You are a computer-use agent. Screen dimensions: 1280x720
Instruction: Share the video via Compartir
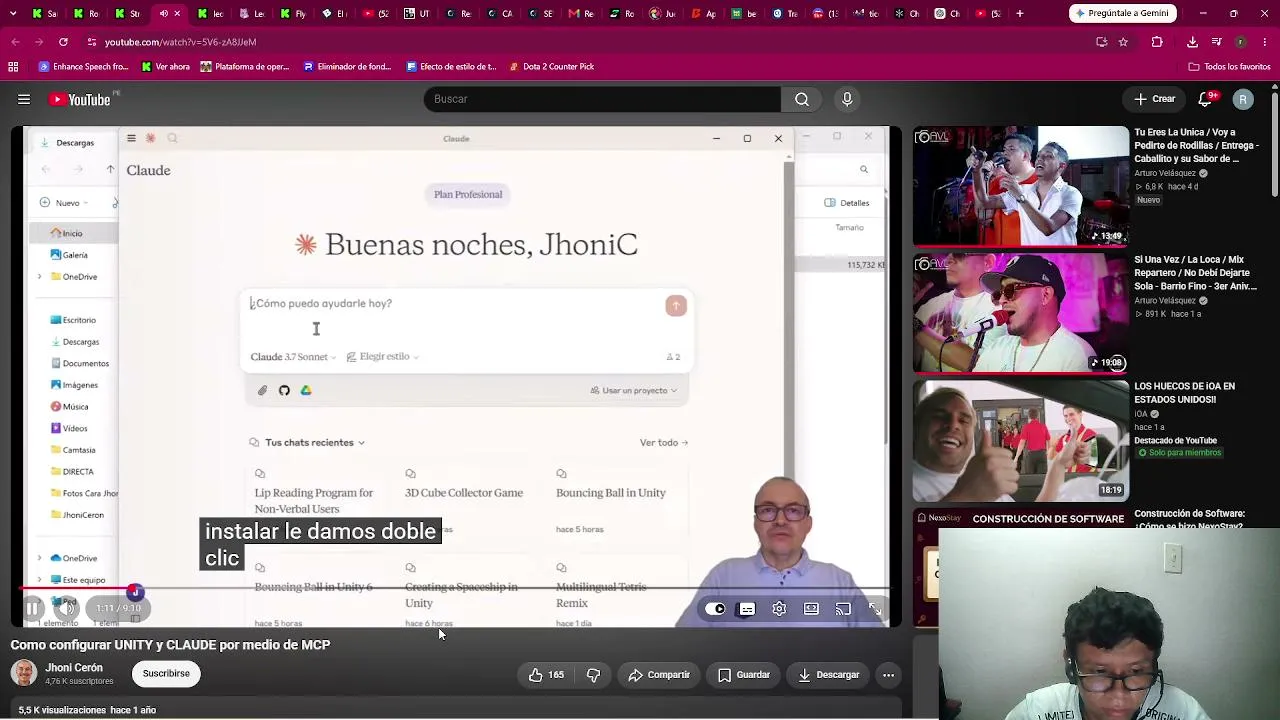coord(659,675)
